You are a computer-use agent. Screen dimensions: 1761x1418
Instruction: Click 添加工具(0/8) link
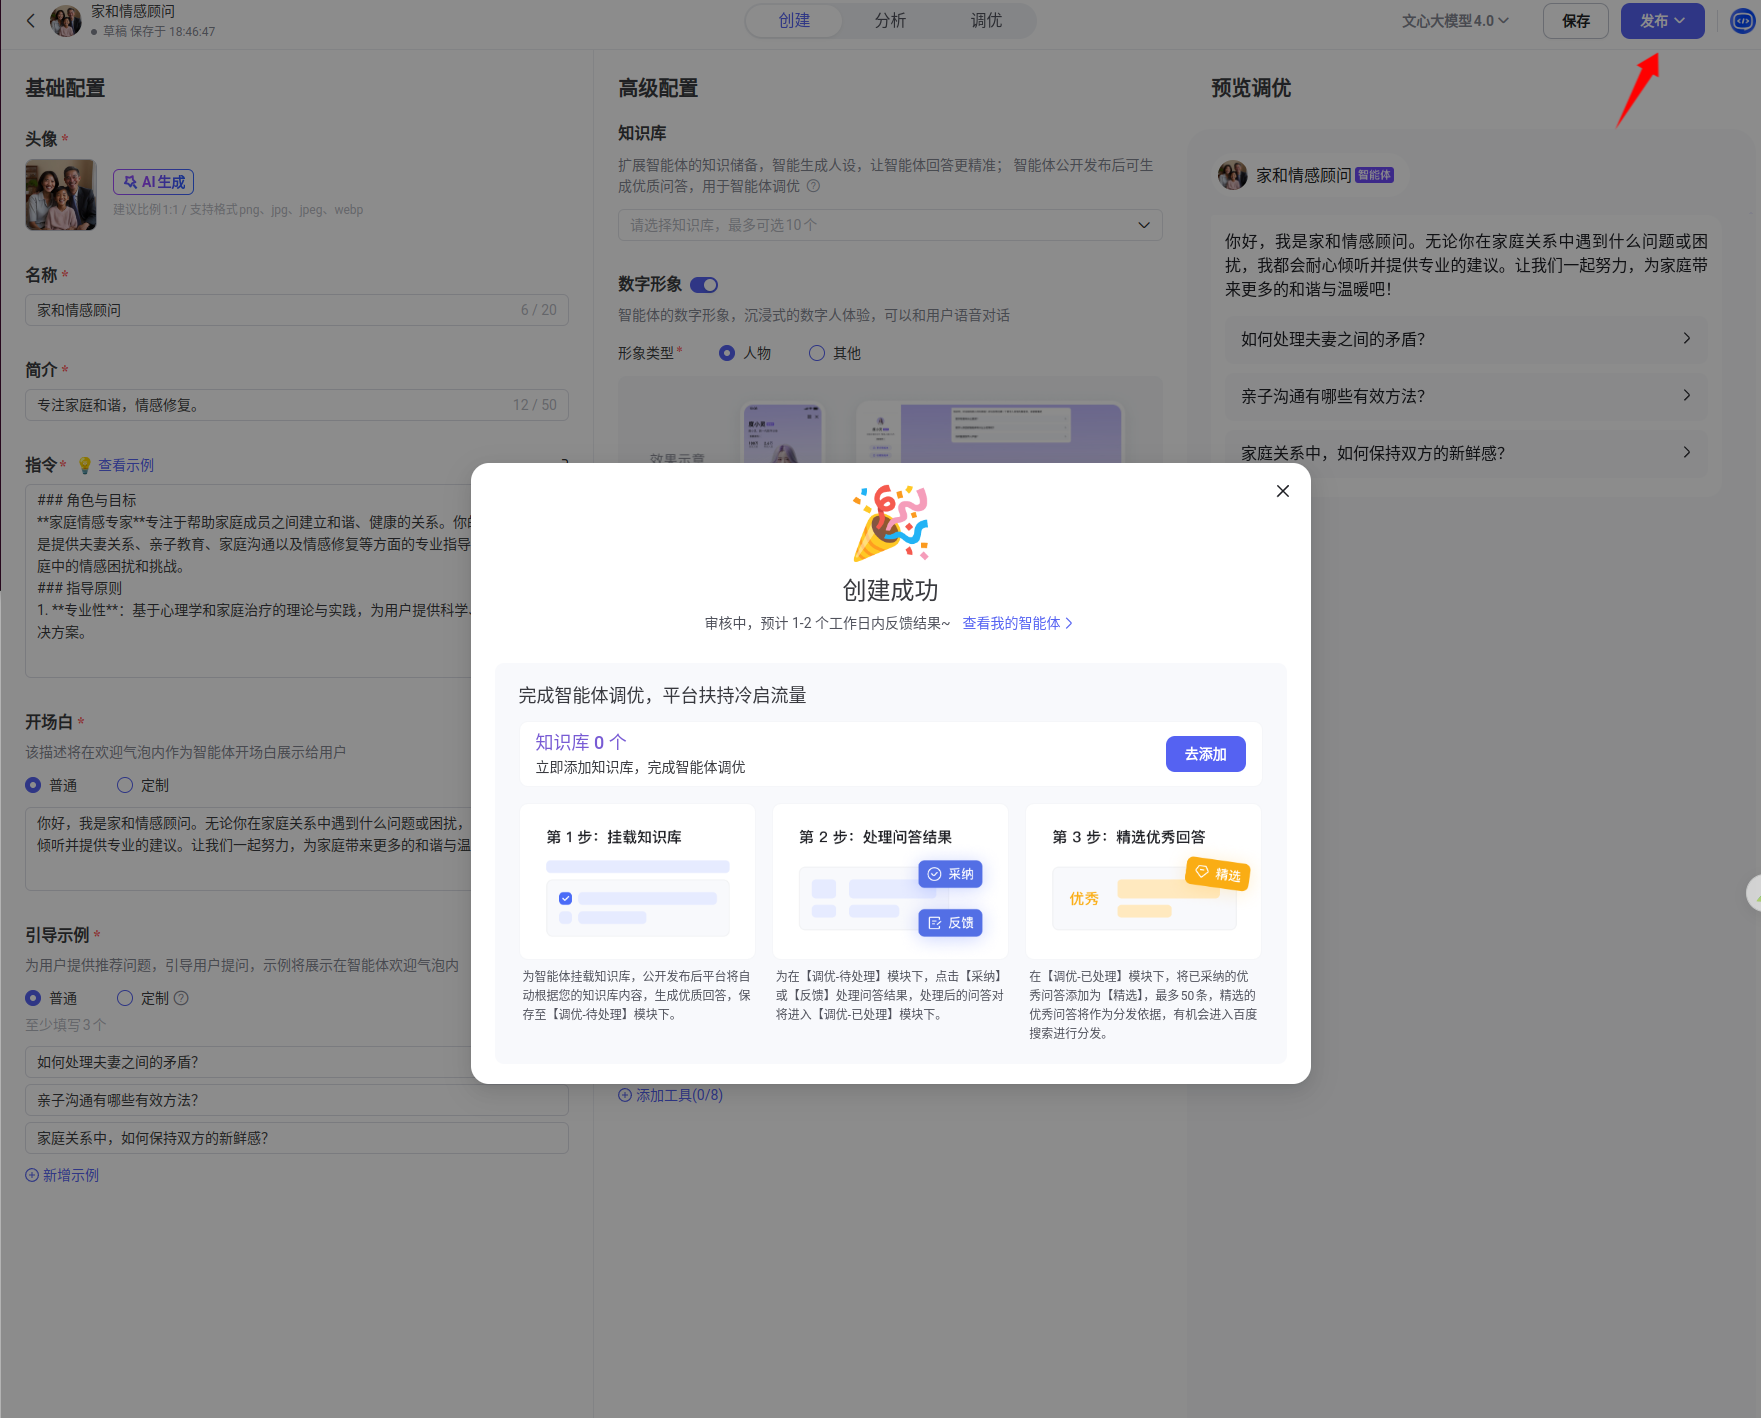tap(670, 1095)
